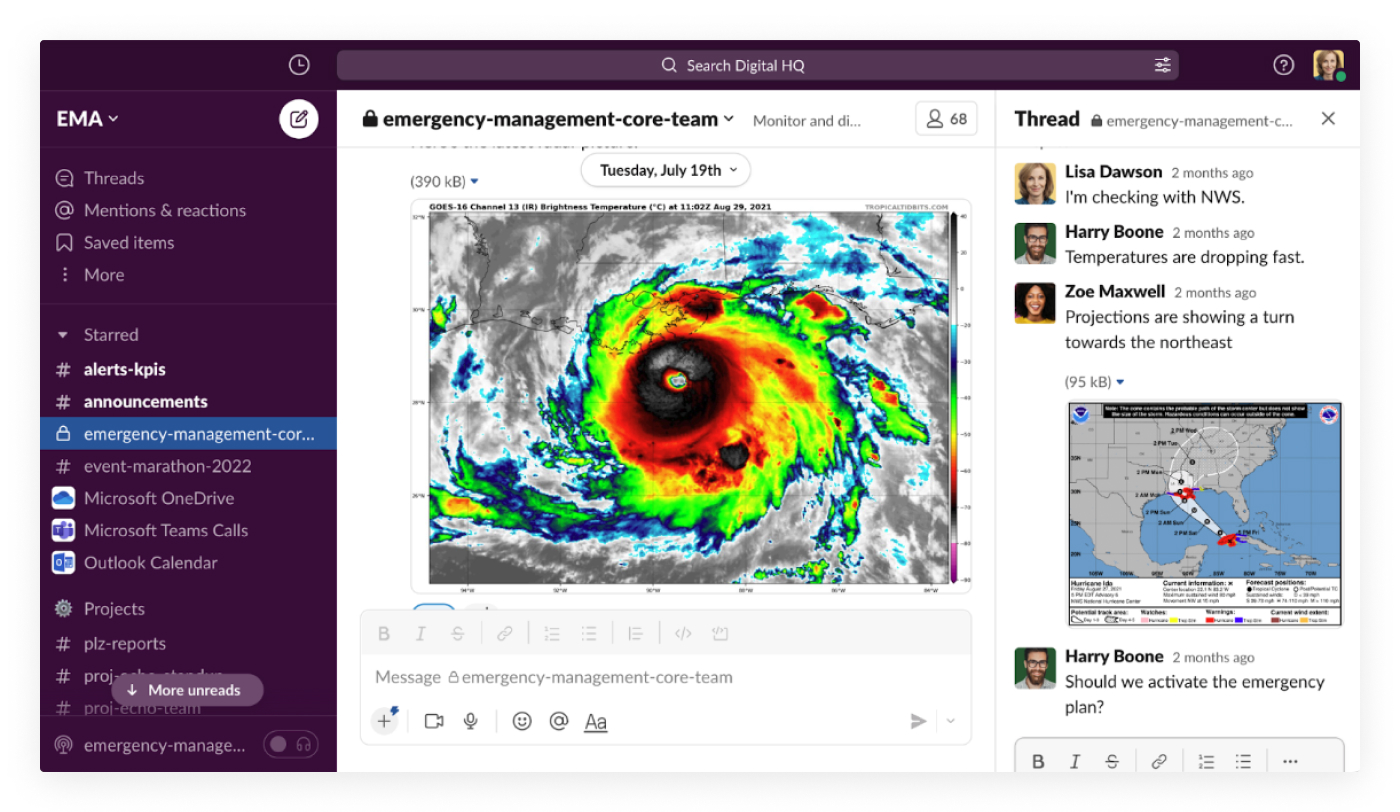Viewport: 1400px width, 812px height.
Task: Record an audio clip with the microphone
Action: (x=471, y=721)
